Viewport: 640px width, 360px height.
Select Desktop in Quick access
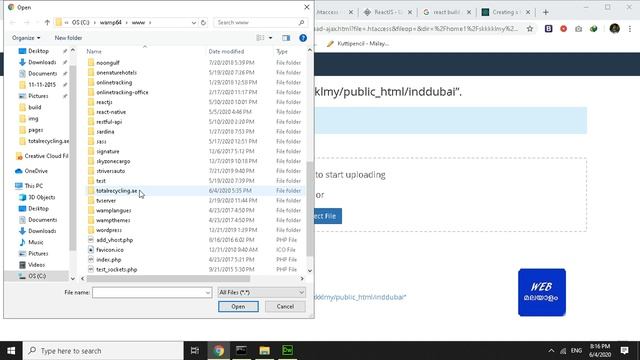(x=38, y=51)
